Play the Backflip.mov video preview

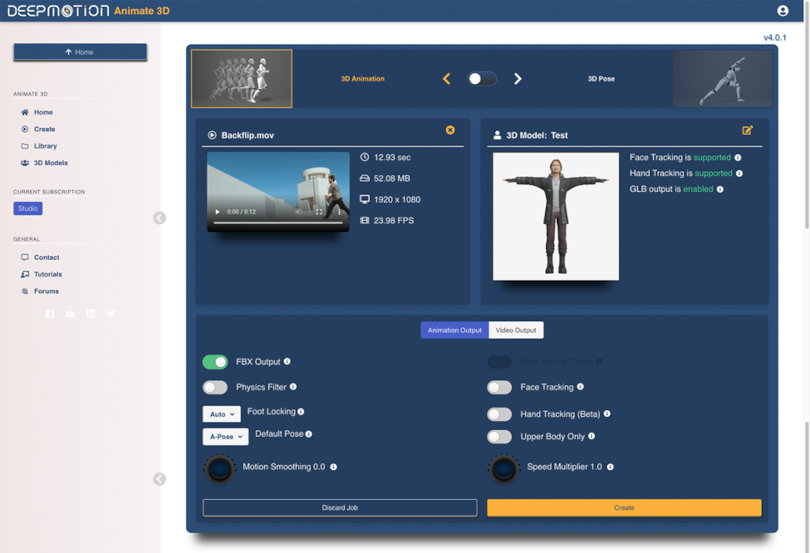[217, 212]
